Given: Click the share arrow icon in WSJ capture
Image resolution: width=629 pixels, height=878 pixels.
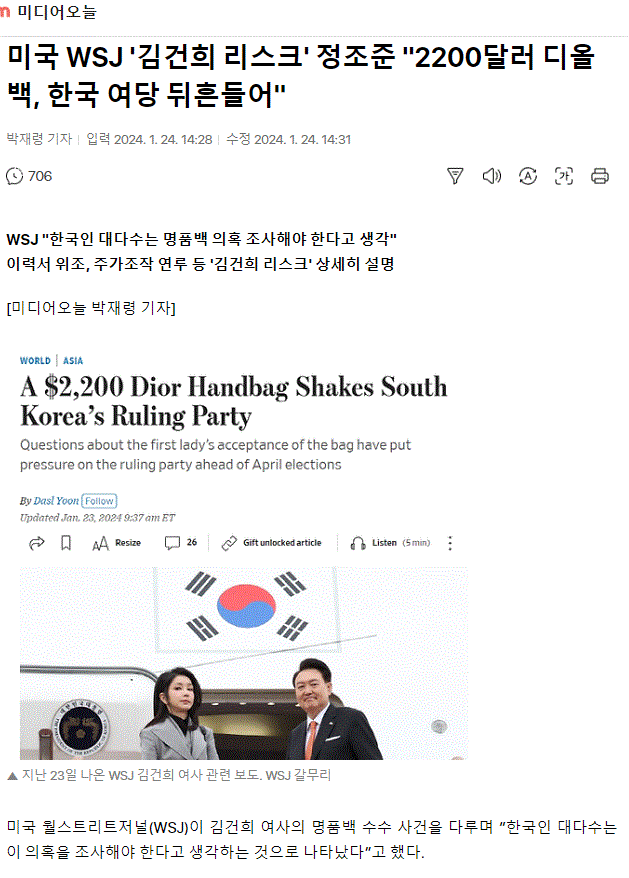Looking at the screenshot, I should 36,543.
